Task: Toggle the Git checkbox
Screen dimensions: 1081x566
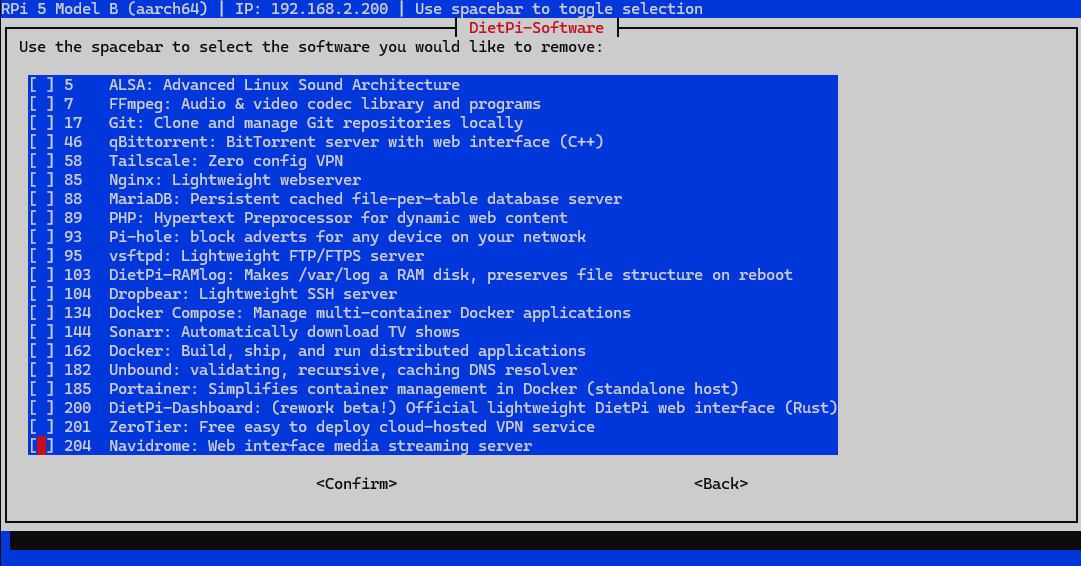Action: click(x=41, y=123)
